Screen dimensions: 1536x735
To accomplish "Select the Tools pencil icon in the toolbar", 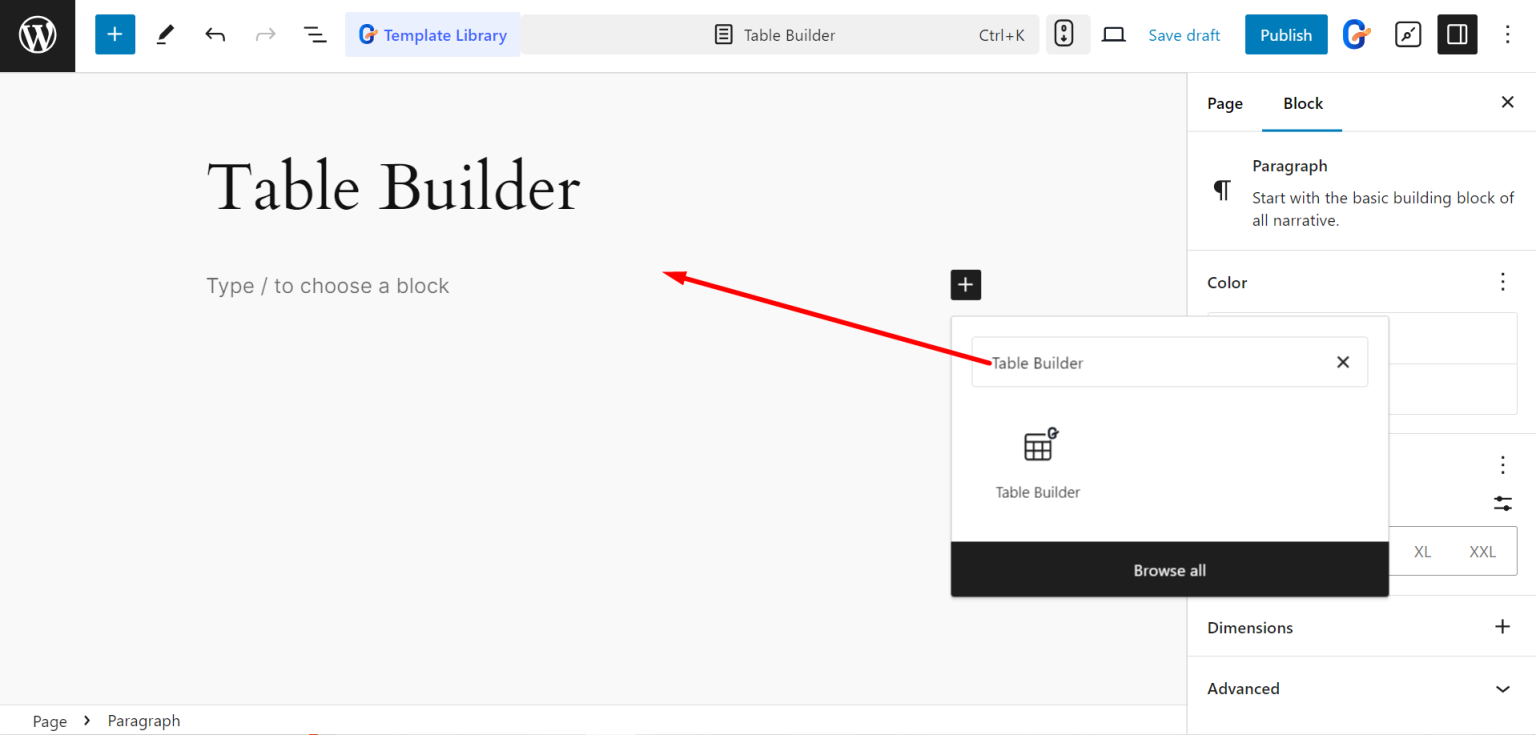I will [x=163, y=33].
